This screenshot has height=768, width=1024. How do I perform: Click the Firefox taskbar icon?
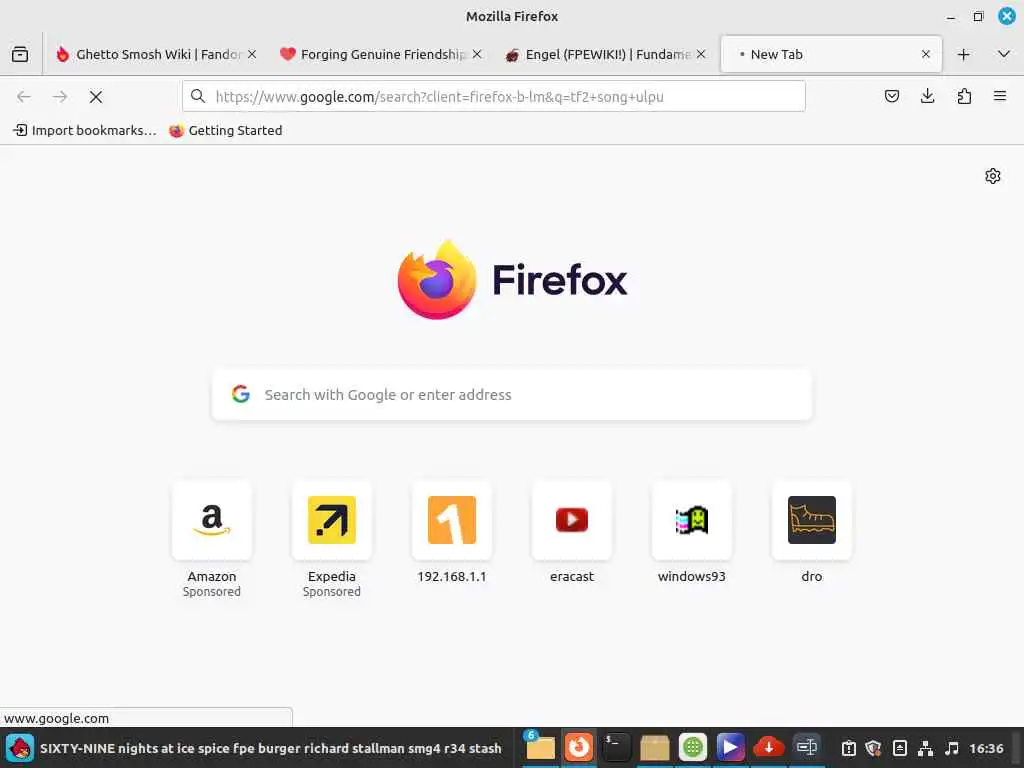pyautogui.click(x=578, y=748)
